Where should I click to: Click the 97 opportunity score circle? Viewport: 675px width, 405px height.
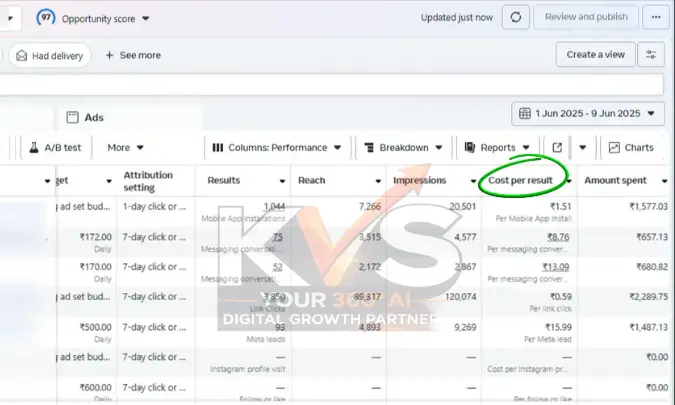point(46,18)
